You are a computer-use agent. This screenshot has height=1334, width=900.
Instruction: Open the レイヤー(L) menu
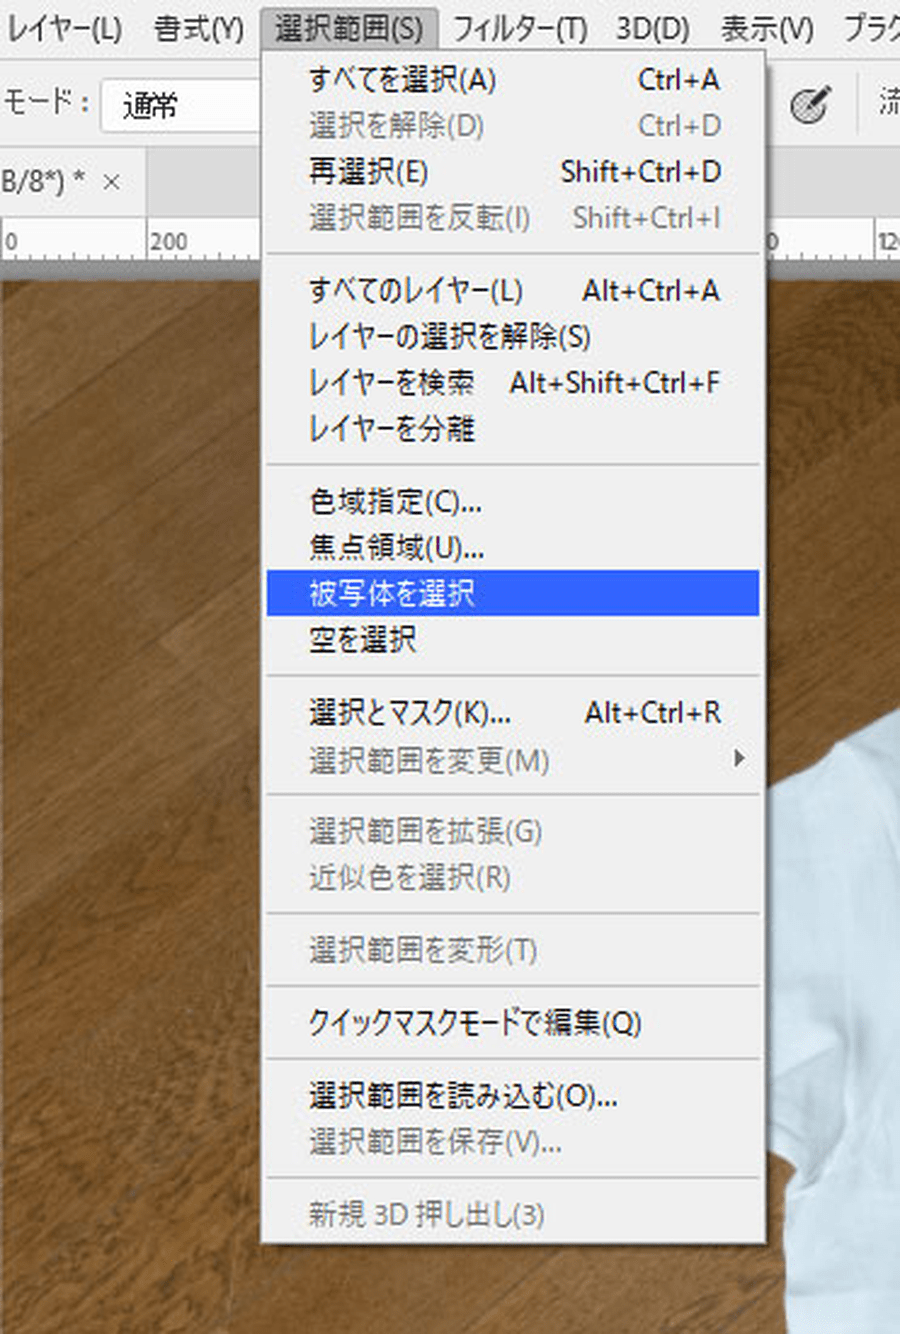point(64,28)
